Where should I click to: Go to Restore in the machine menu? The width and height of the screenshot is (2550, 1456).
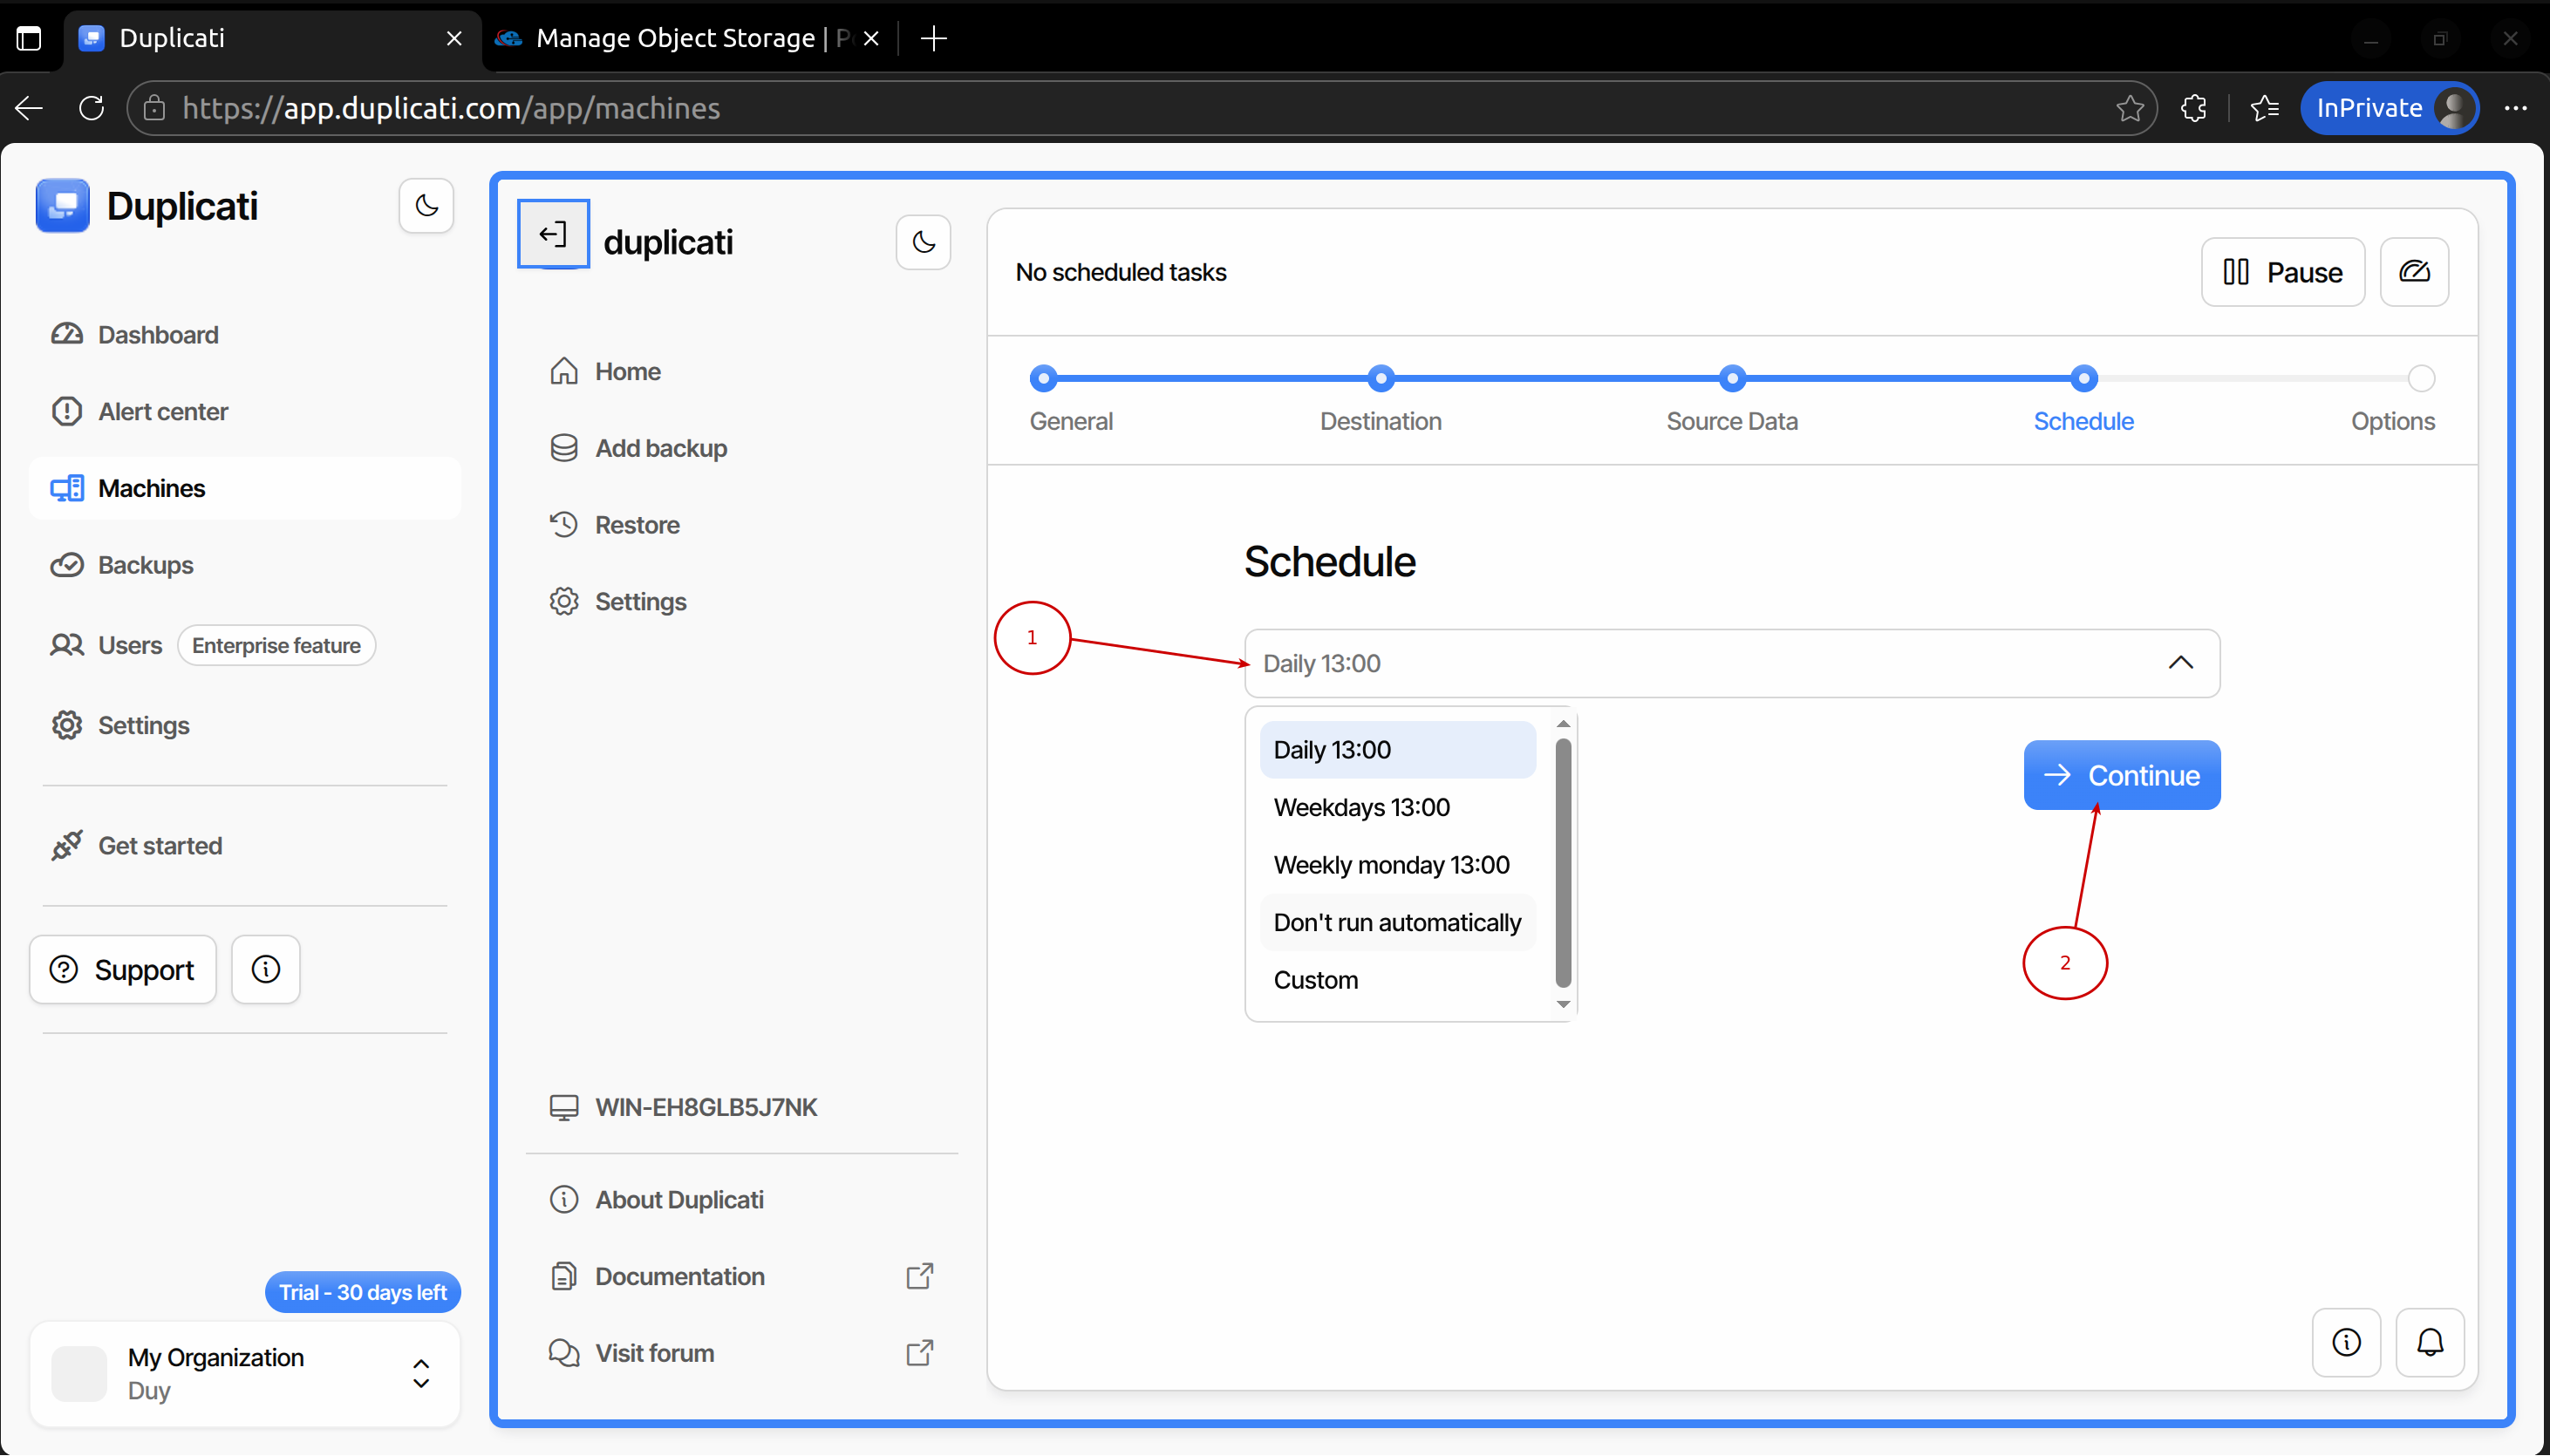636,525
